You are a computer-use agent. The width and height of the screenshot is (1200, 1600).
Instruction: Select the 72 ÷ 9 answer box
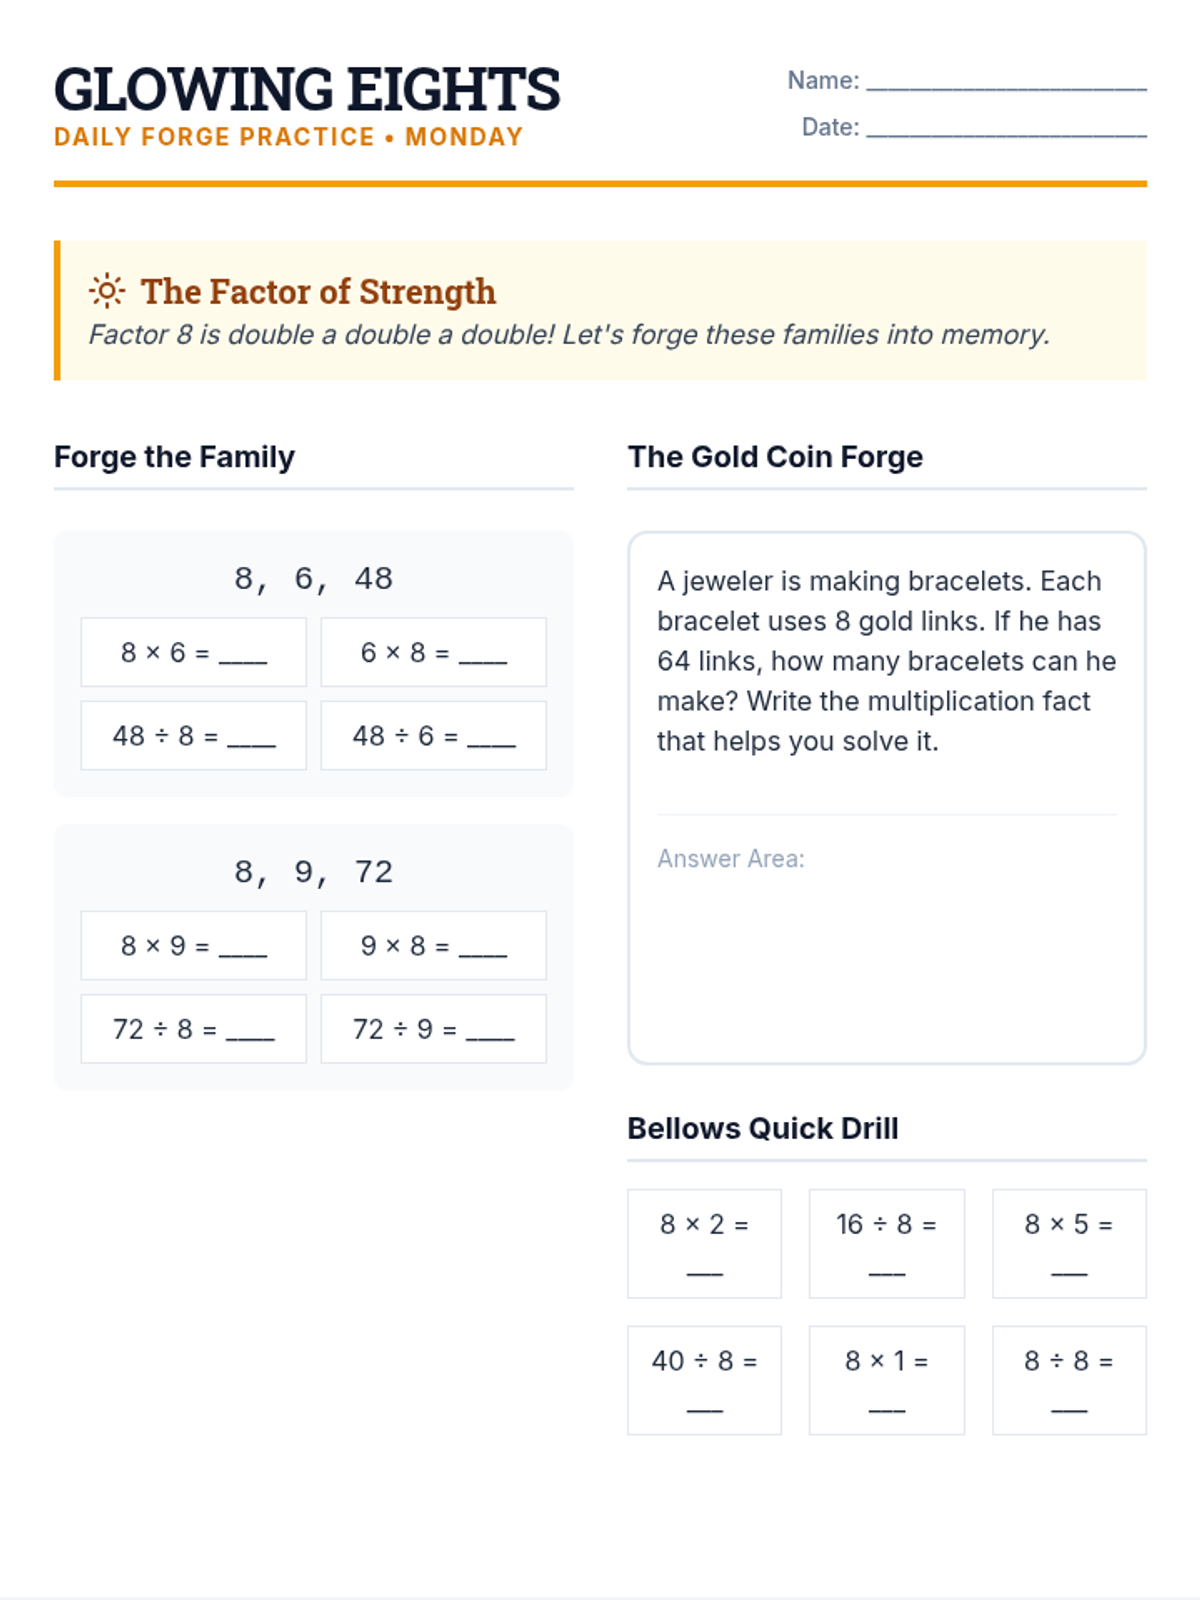pyautogui.click(x=433, y=1029)
